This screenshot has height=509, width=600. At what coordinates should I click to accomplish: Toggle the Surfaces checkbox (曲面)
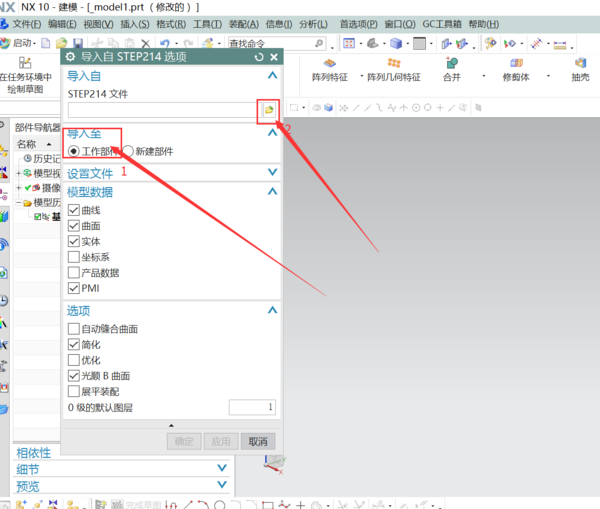click(73, 226)
